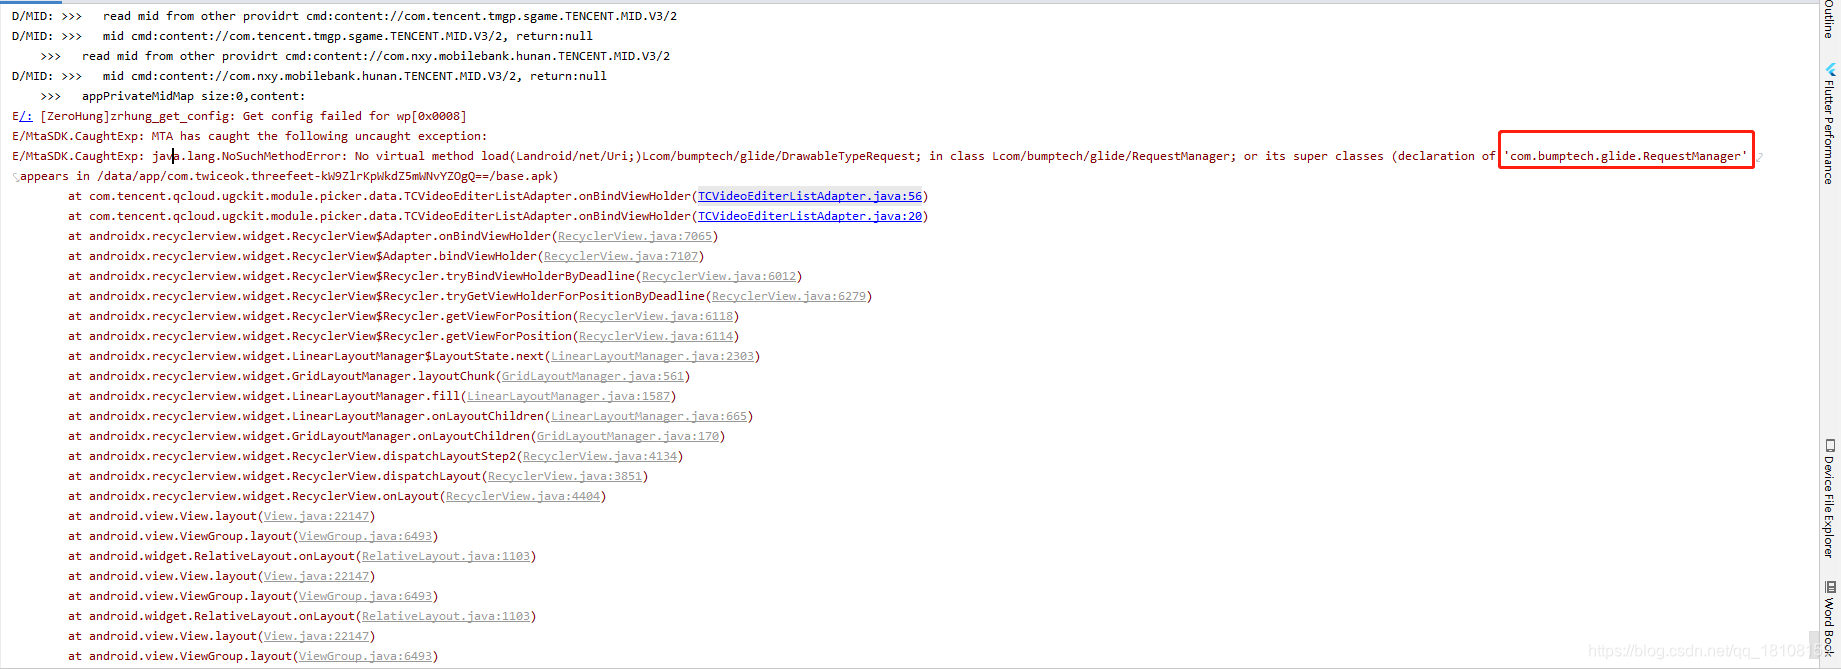Screen dimensions: 1841x669
Task: Go to LinearLayoutManager.java:665
Action: point(649,416)
